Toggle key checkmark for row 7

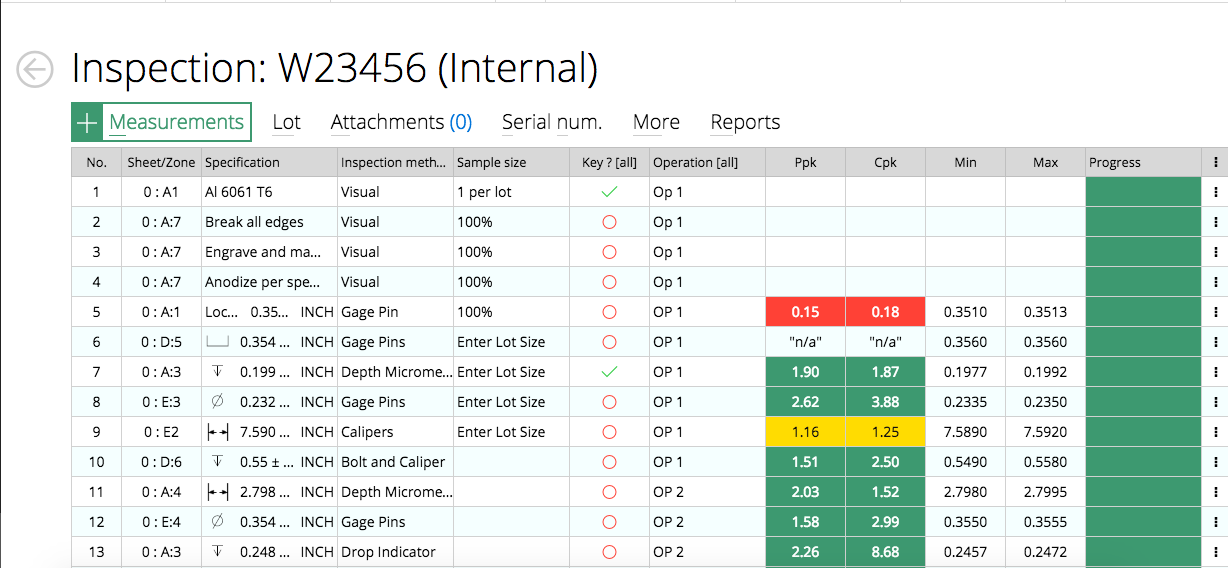coord(609,372)
